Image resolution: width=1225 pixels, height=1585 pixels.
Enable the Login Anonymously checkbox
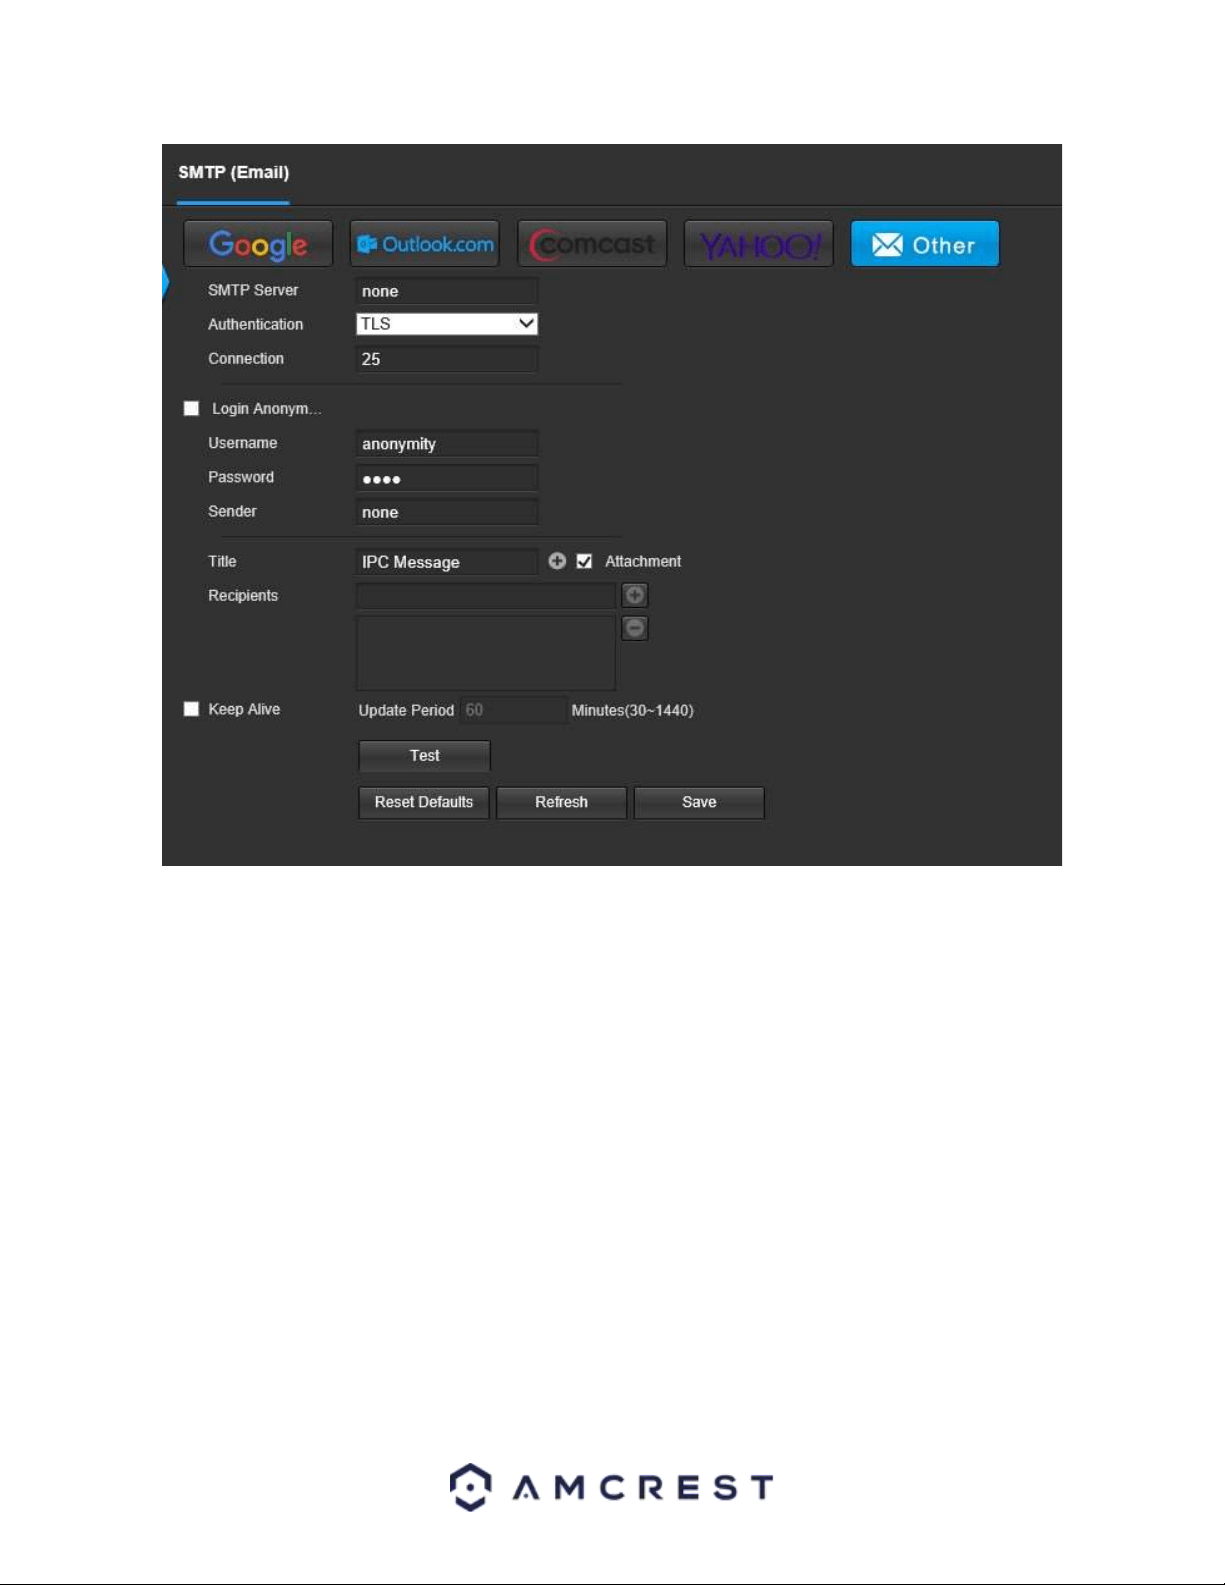tap(191, 408)
